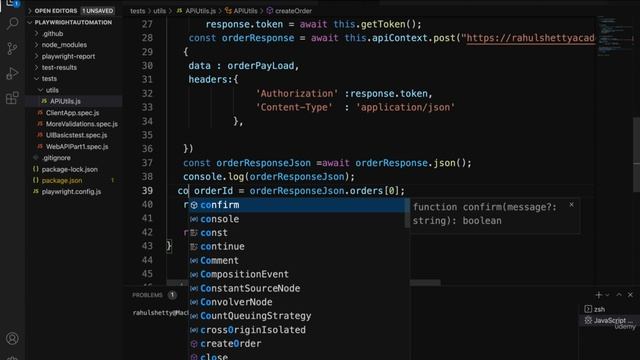Open playwright.config.js file

pyautogui.click(x=71, y=191)
